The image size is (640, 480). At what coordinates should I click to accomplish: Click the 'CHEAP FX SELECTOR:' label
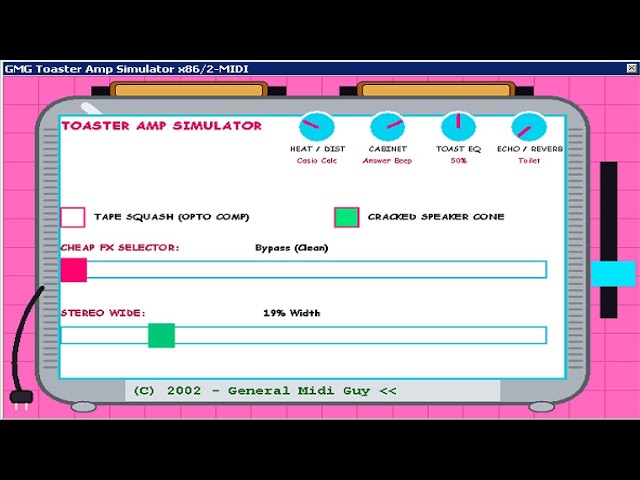pos(120,247)
